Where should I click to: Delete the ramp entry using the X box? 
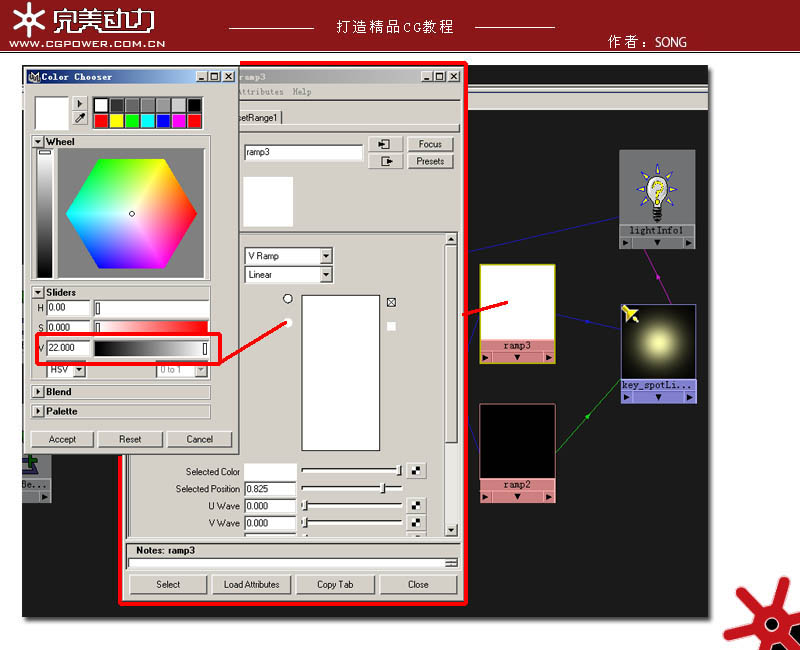(x=391, y=303)
